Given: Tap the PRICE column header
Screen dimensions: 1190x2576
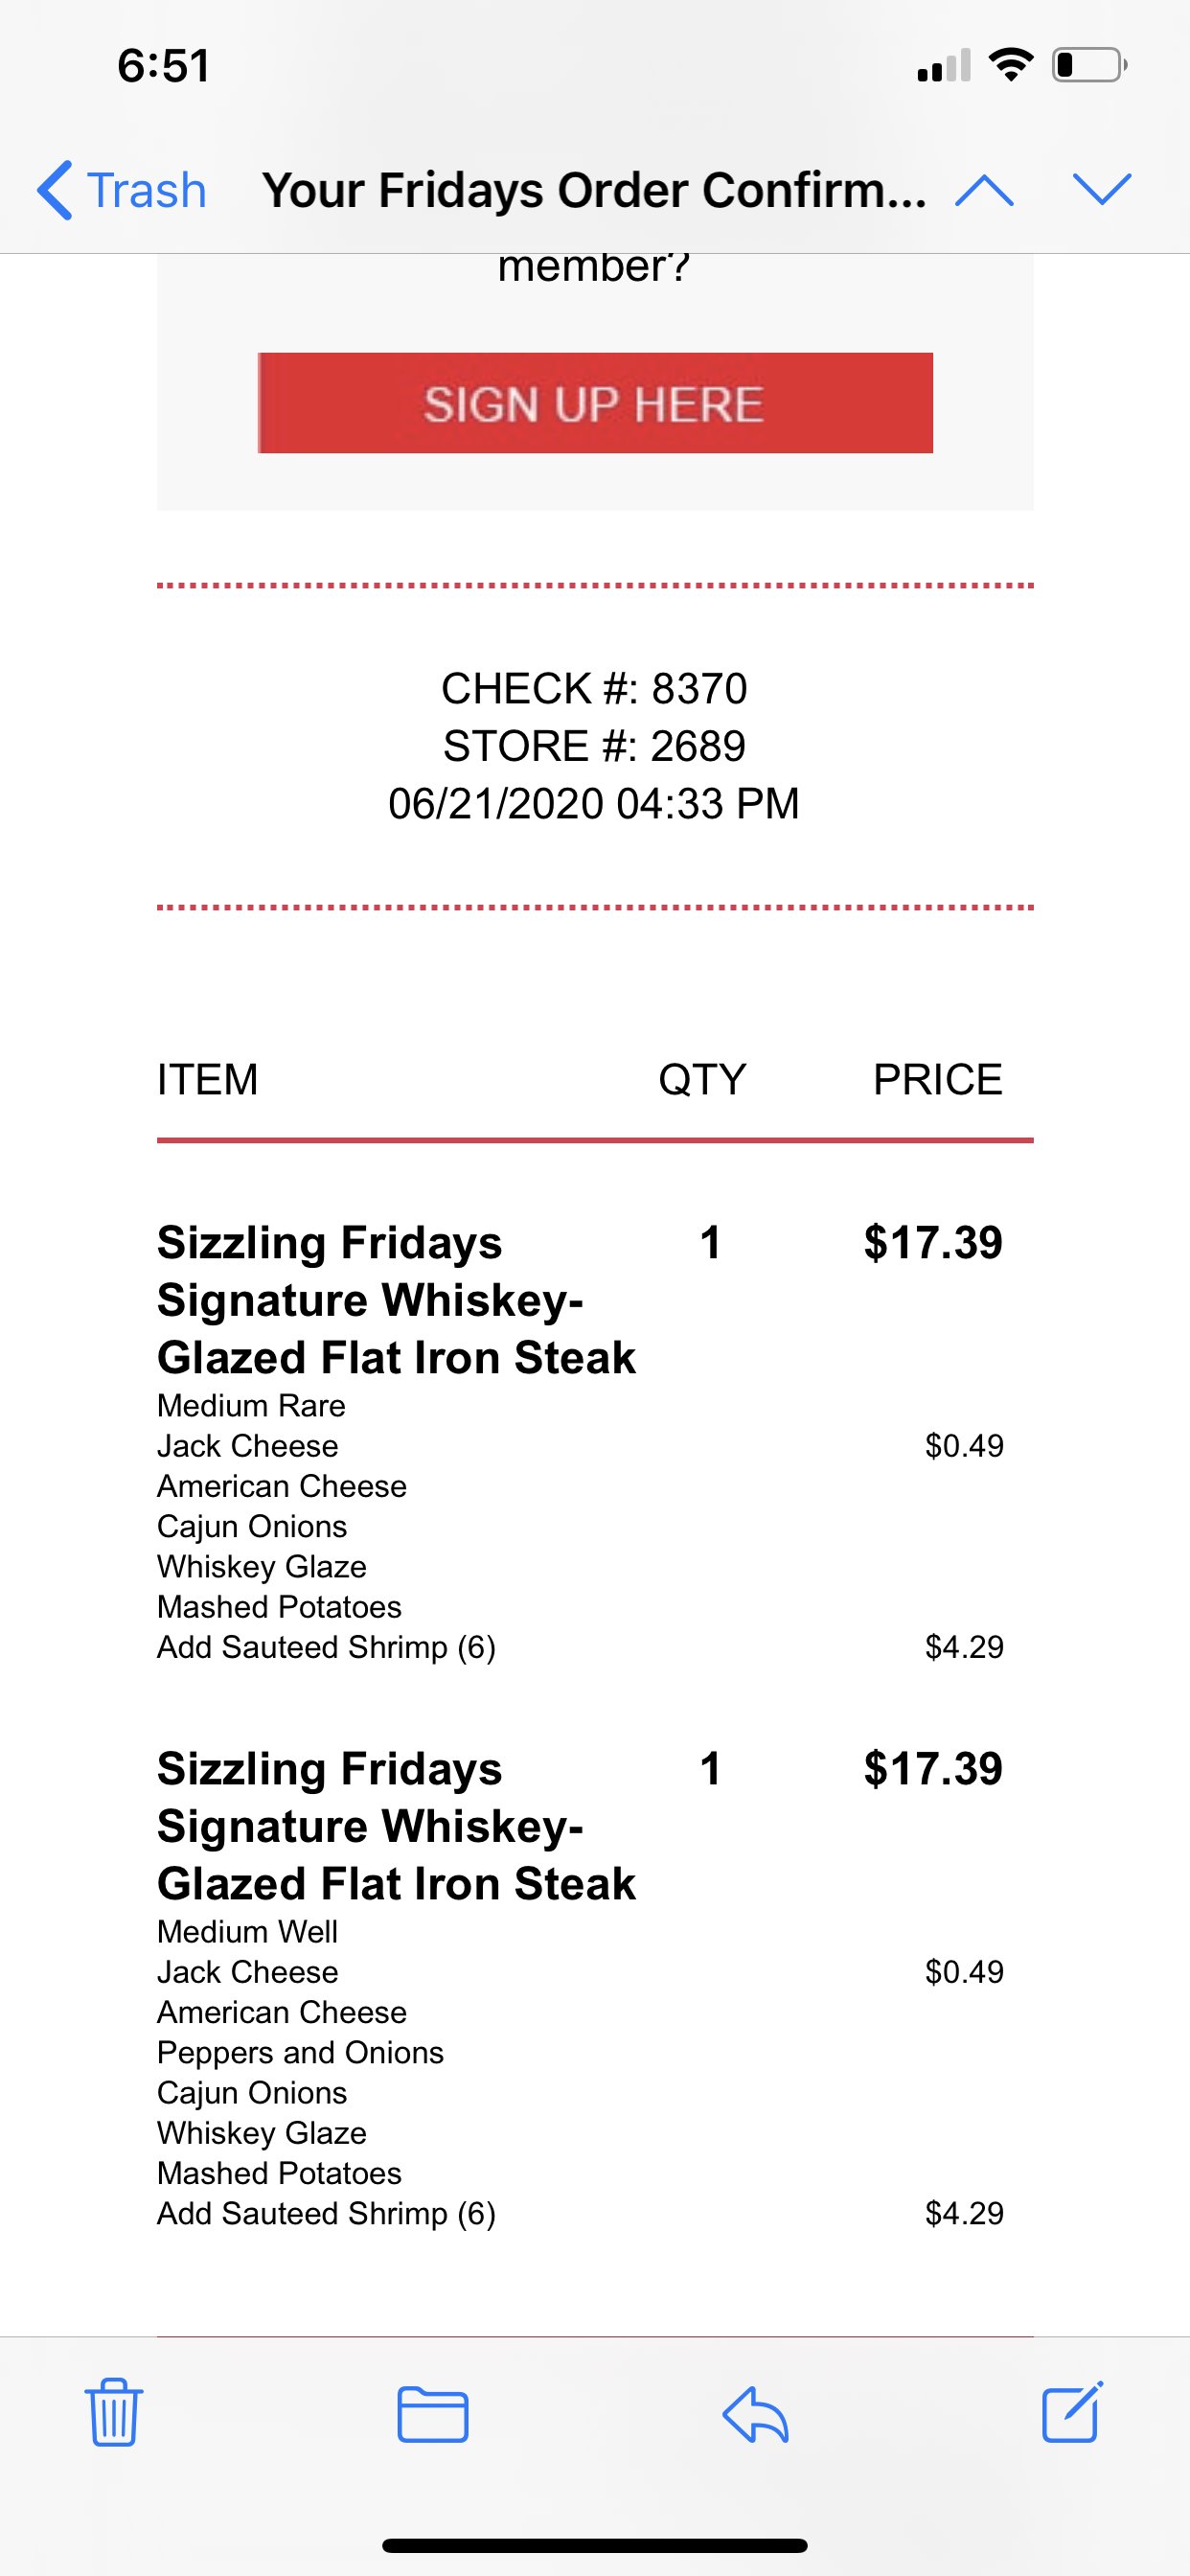Looking at the screenshot, I should 937,1079.
